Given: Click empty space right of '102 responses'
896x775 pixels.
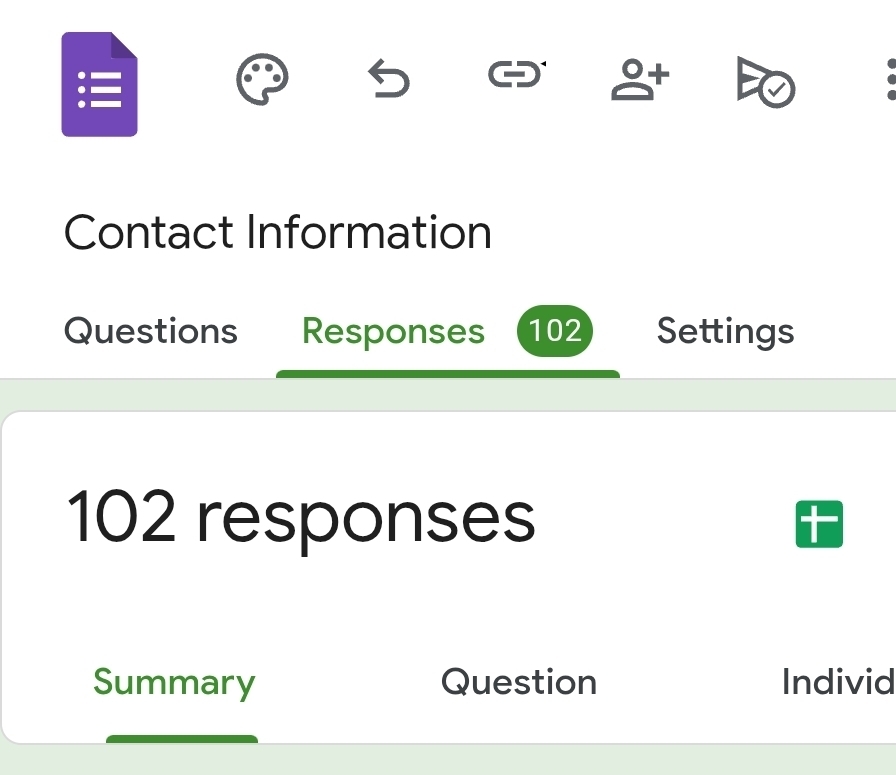Looking at the screenshot, I should 660,520.
